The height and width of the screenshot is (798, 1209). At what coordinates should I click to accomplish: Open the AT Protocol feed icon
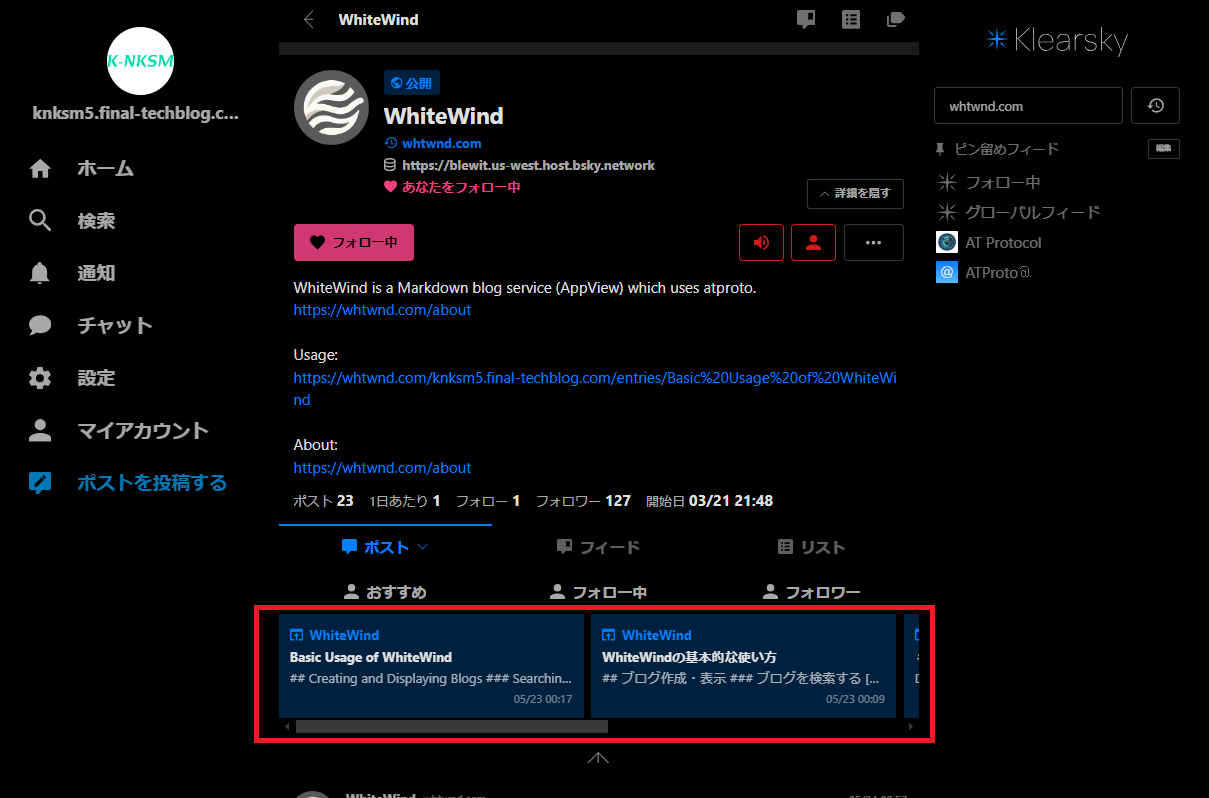(947, 242)
